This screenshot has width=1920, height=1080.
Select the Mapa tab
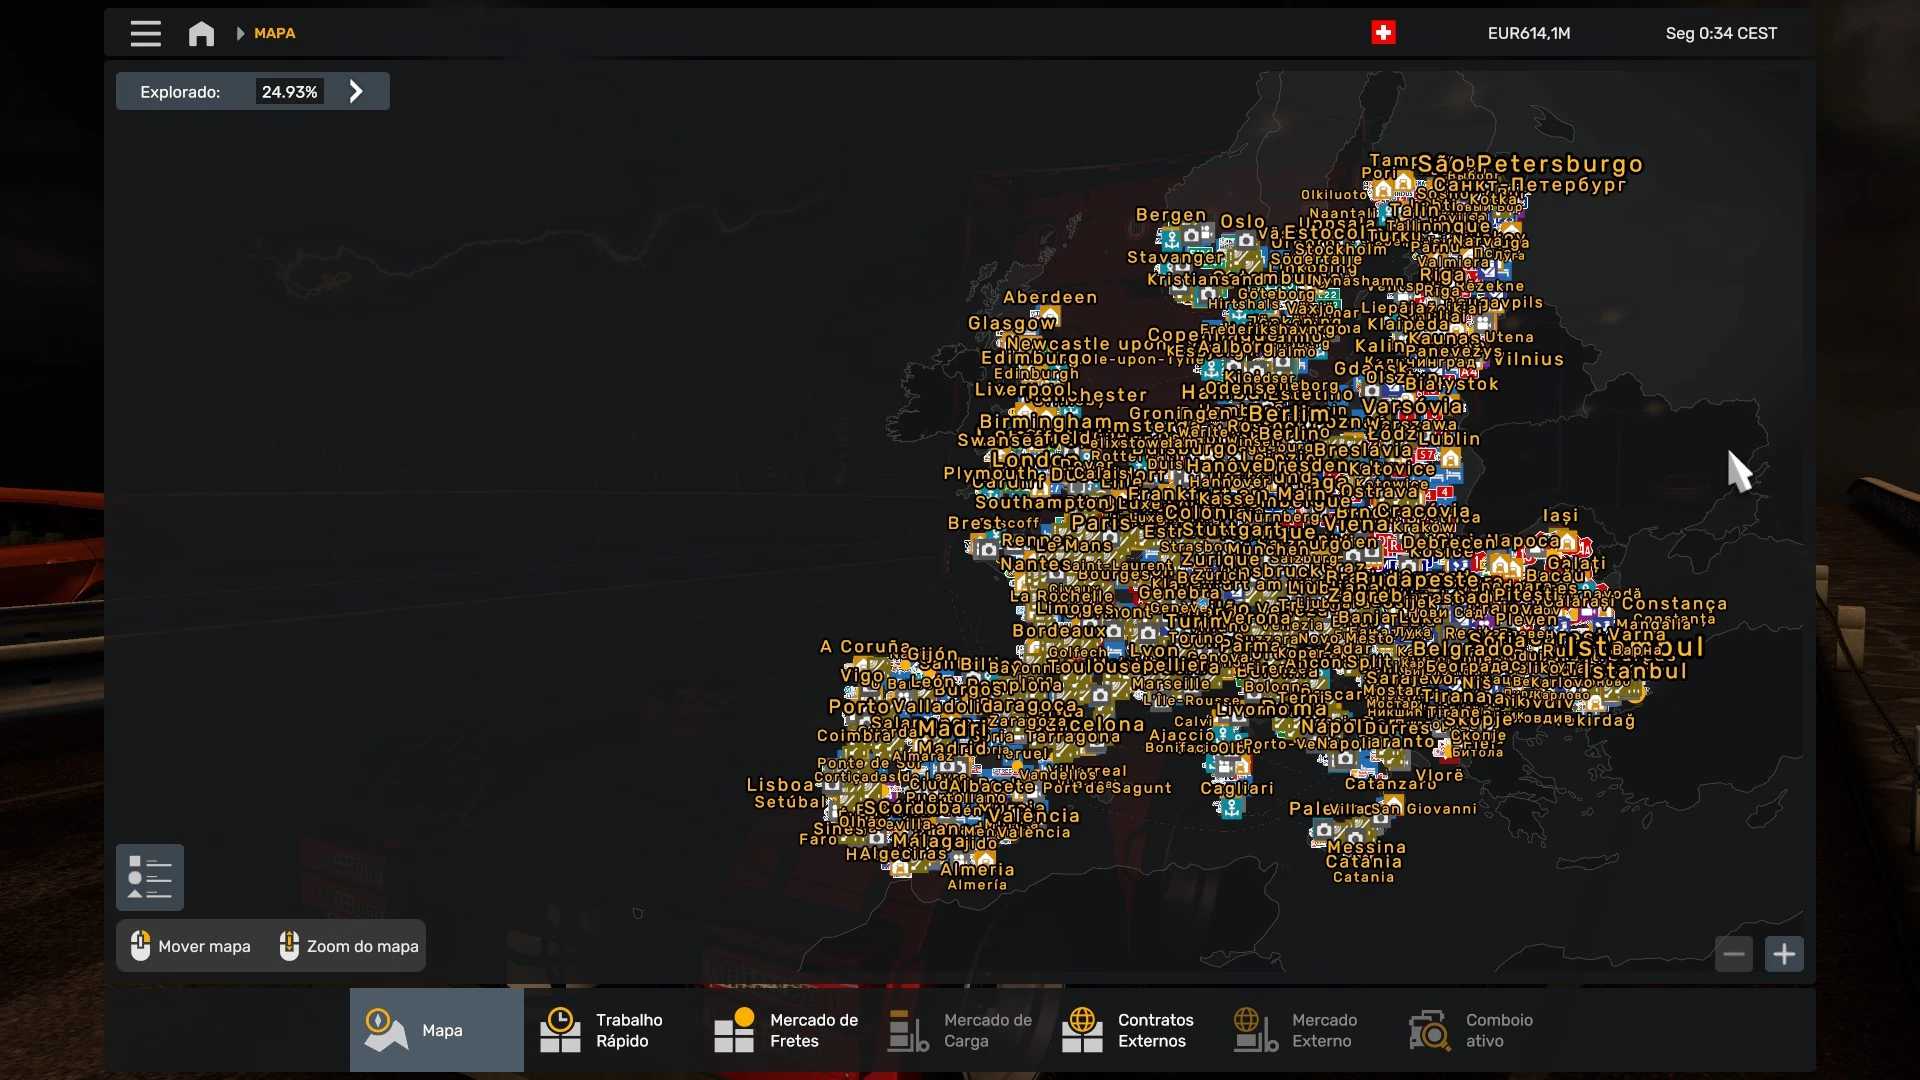(436, 1030)
